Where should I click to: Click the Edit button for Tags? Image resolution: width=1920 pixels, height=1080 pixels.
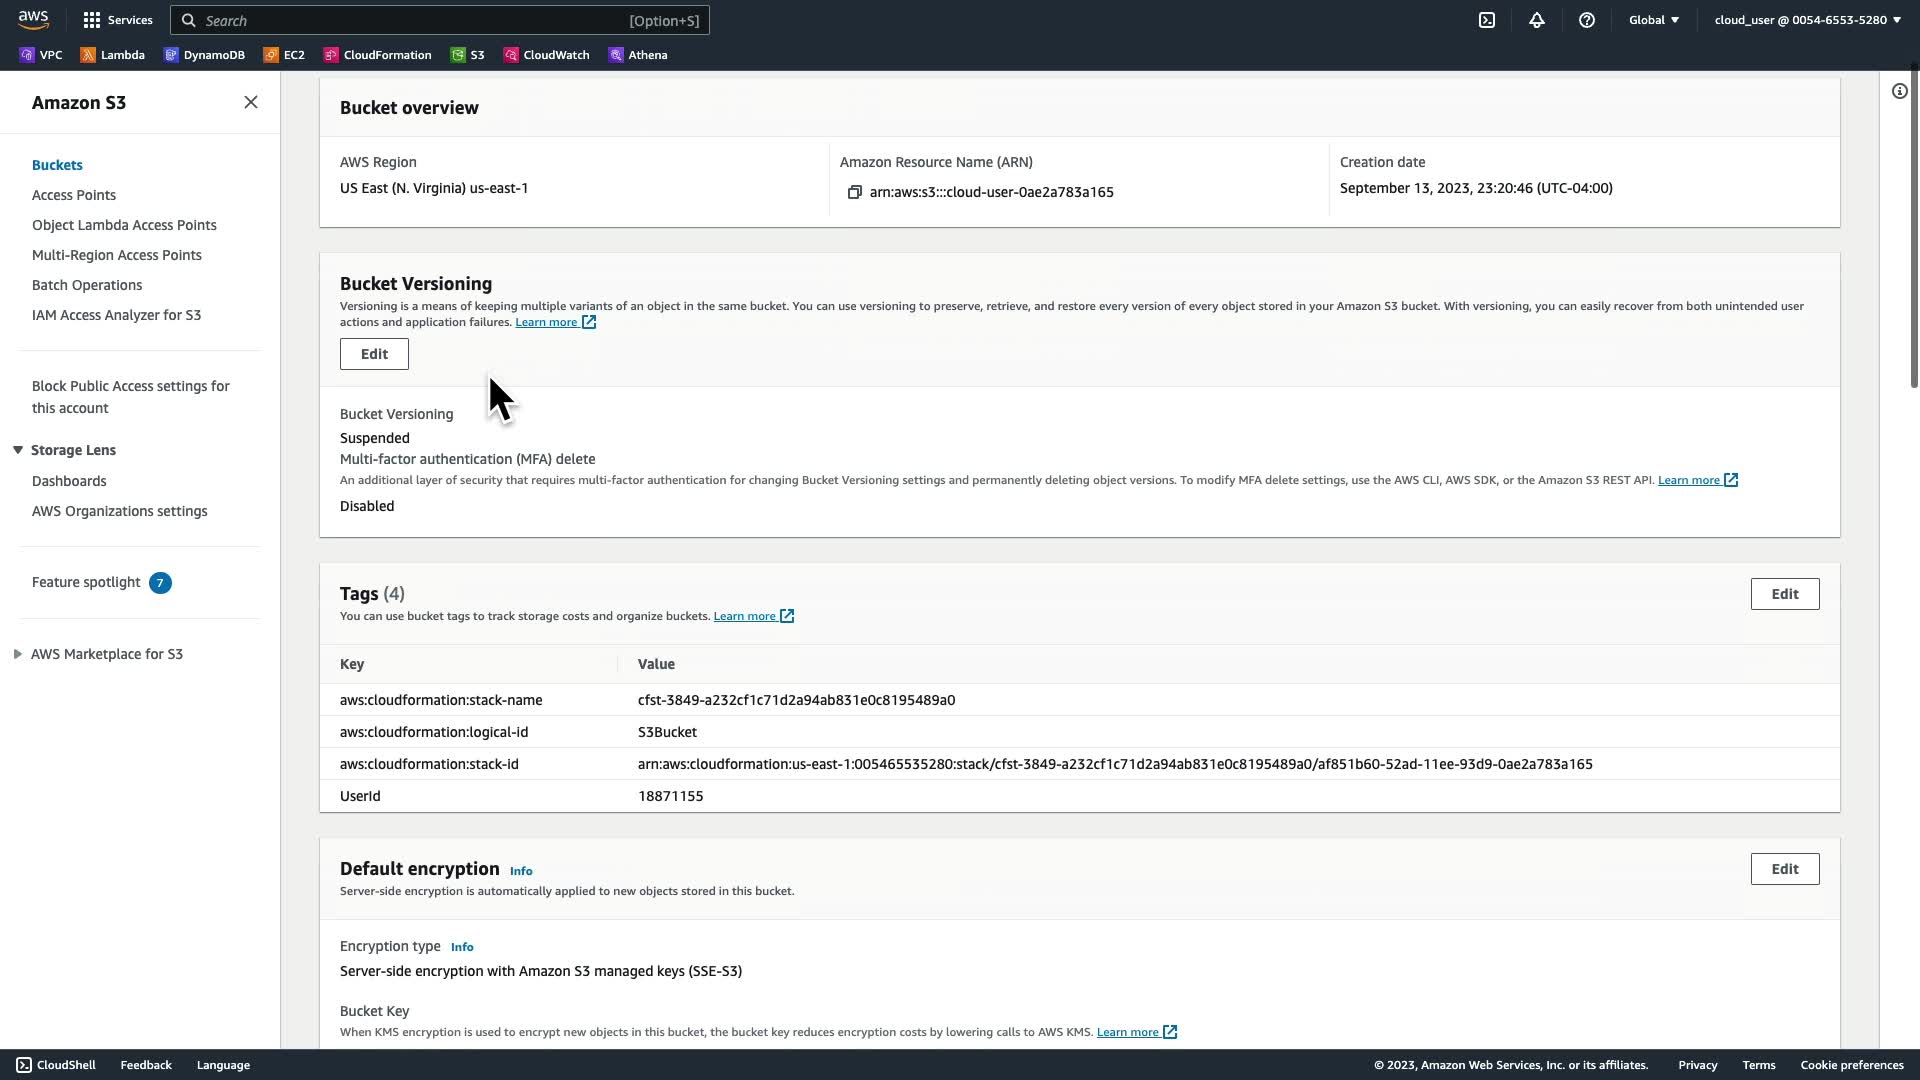(1784, 594)
